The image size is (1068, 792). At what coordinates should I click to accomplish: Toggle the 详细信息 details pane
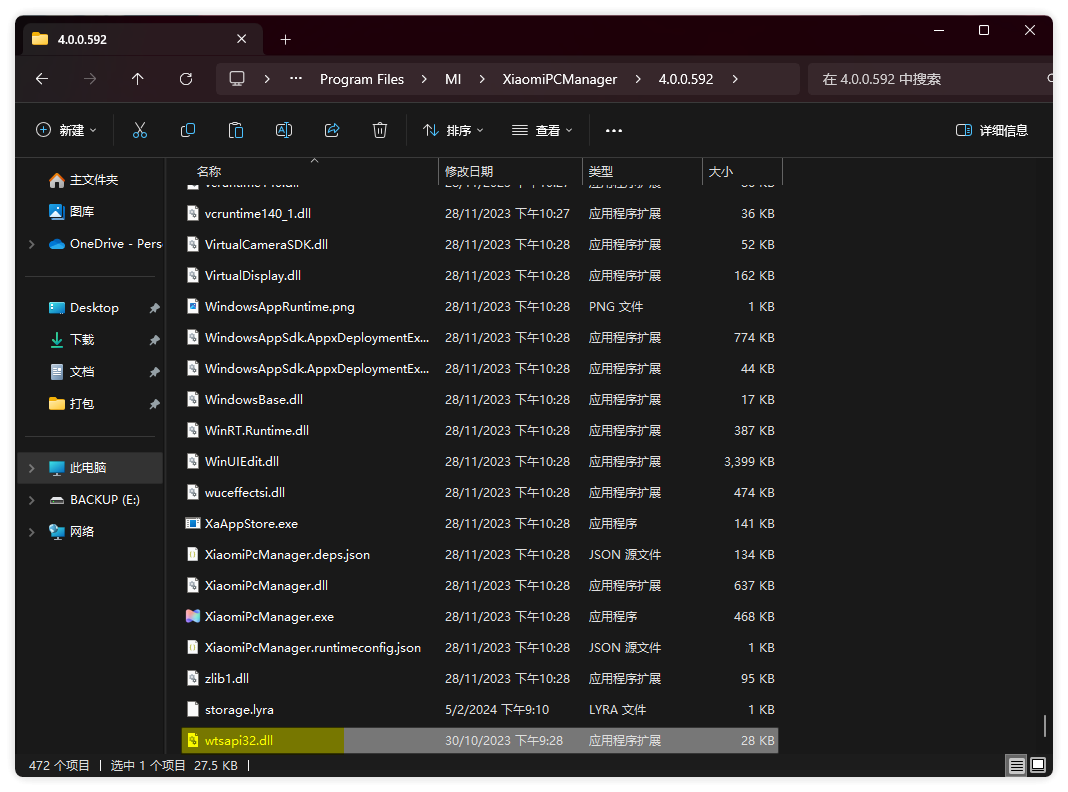pyautogui.click(x=992, y=130)
